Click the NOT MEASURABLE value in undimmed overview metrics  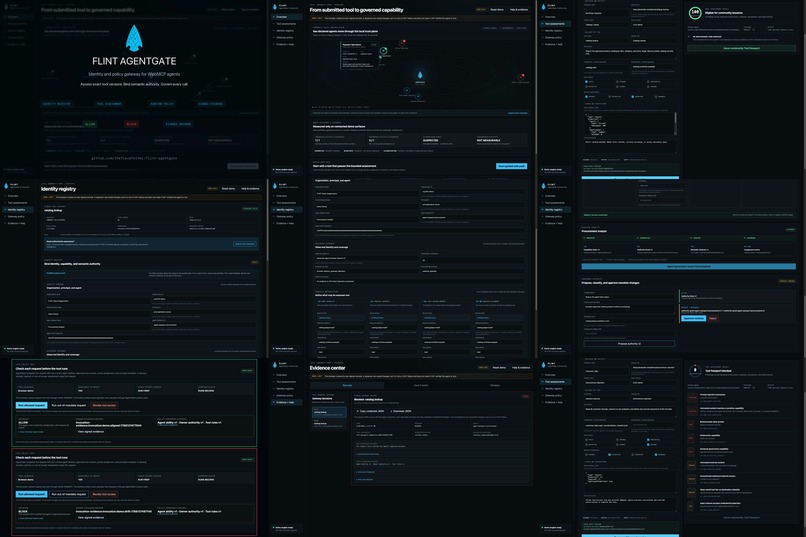point(488,140)
